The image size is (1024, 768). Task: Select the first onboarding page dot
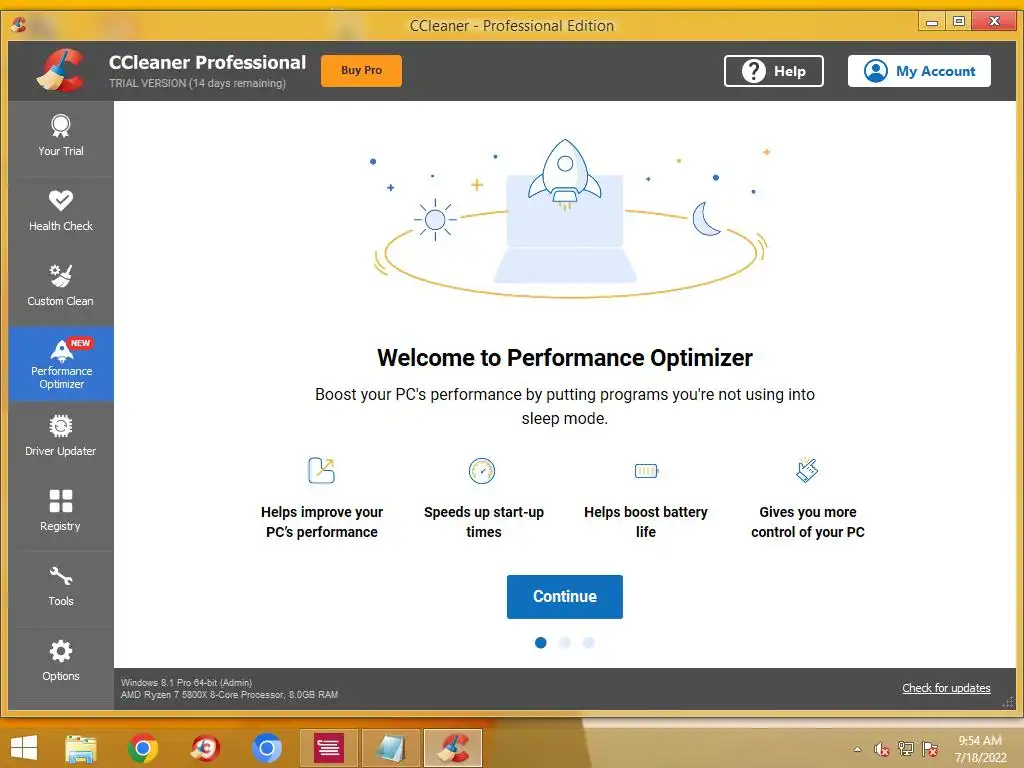[541, 643]
